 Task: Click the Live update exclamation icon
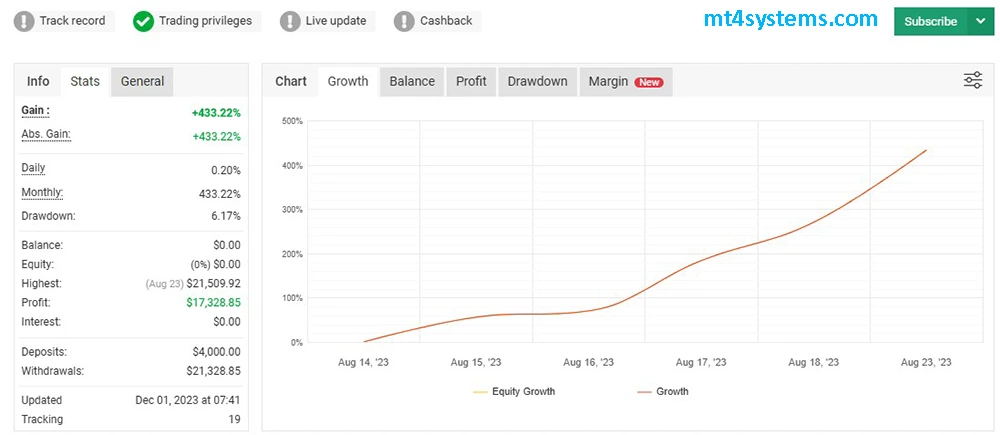(x=290, y=21)
